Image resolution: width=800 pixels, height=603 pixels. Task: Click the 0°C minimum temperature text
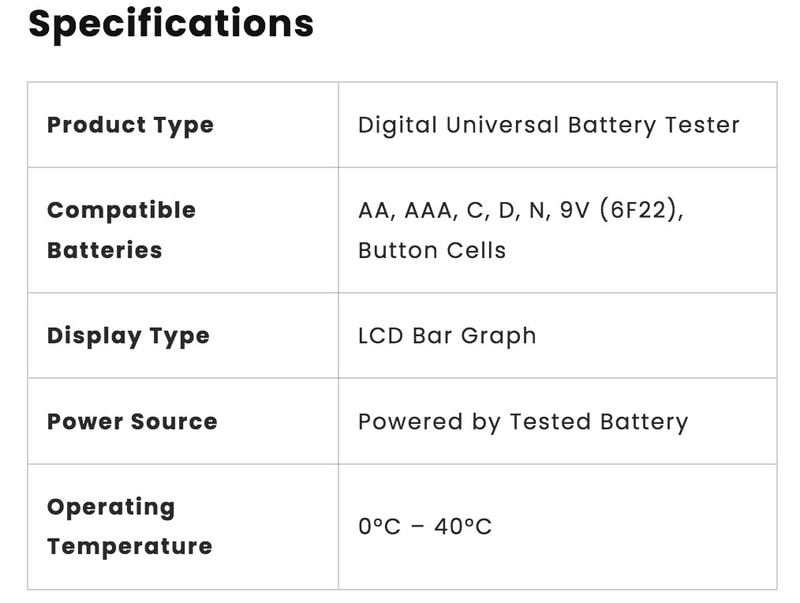click(x=379, y=526)
